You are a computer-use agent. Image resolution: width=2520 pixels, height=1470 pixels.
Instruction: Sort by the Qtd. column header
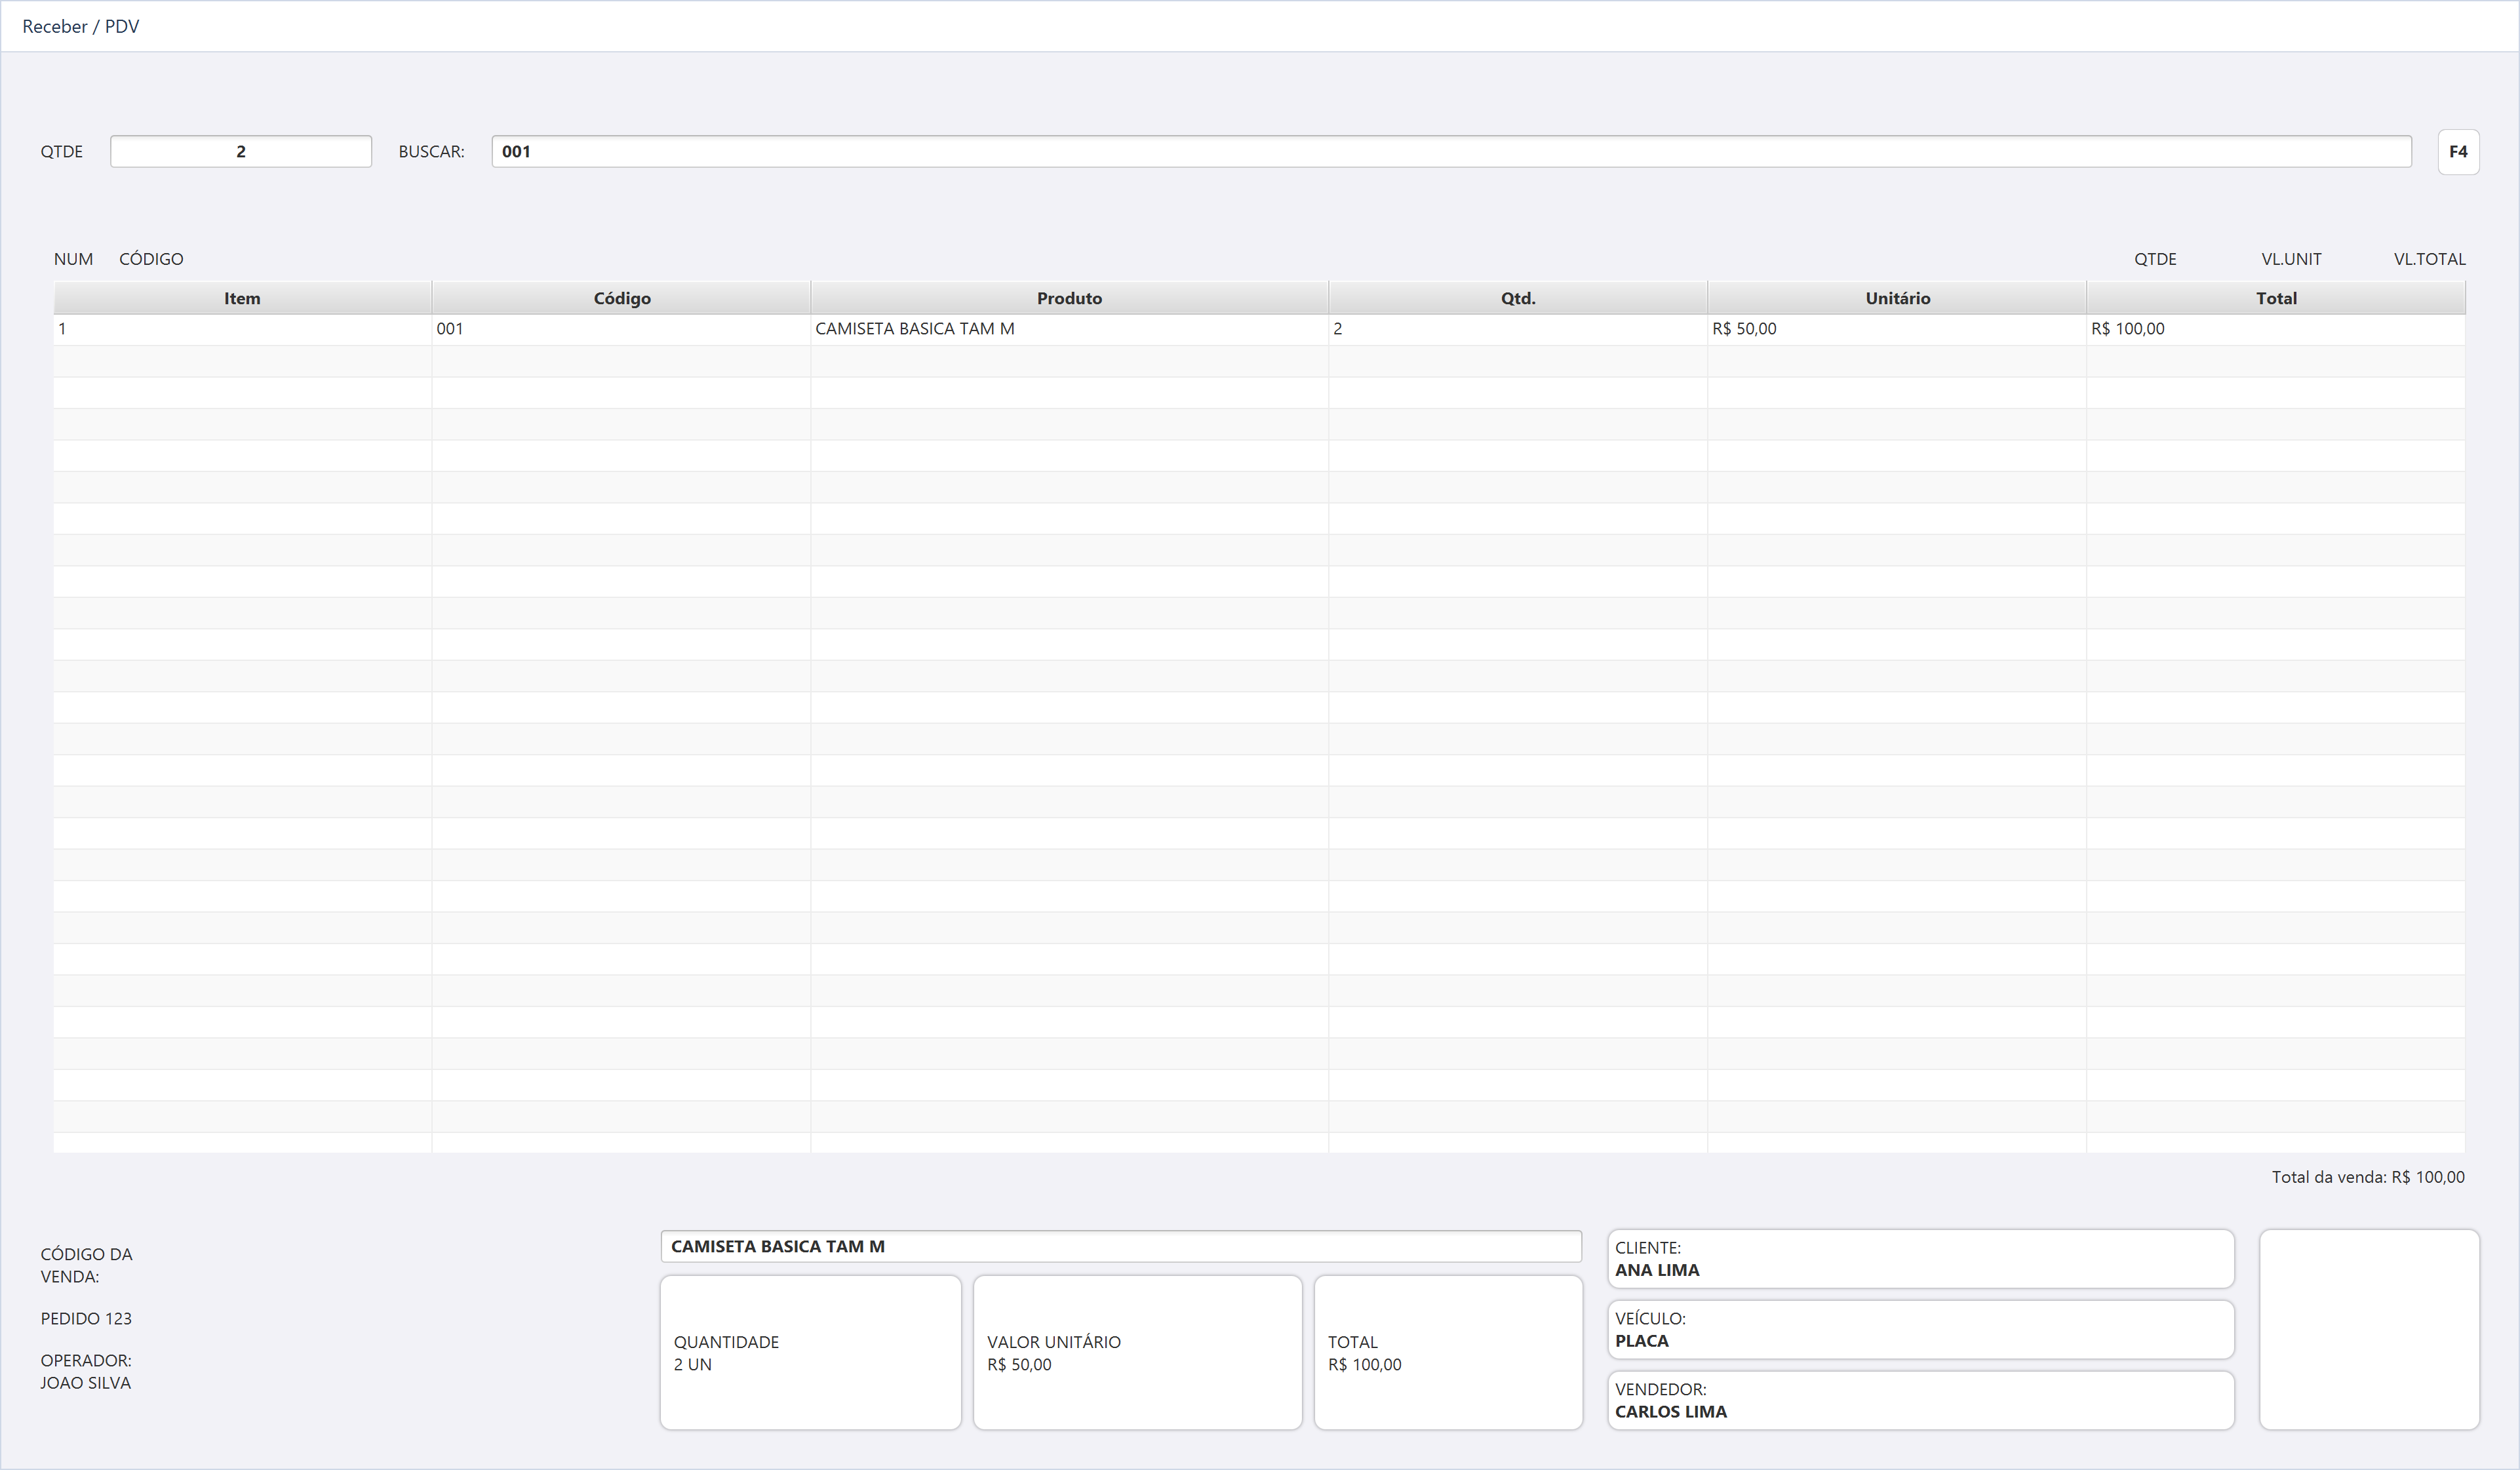(x=1518, y=298)
